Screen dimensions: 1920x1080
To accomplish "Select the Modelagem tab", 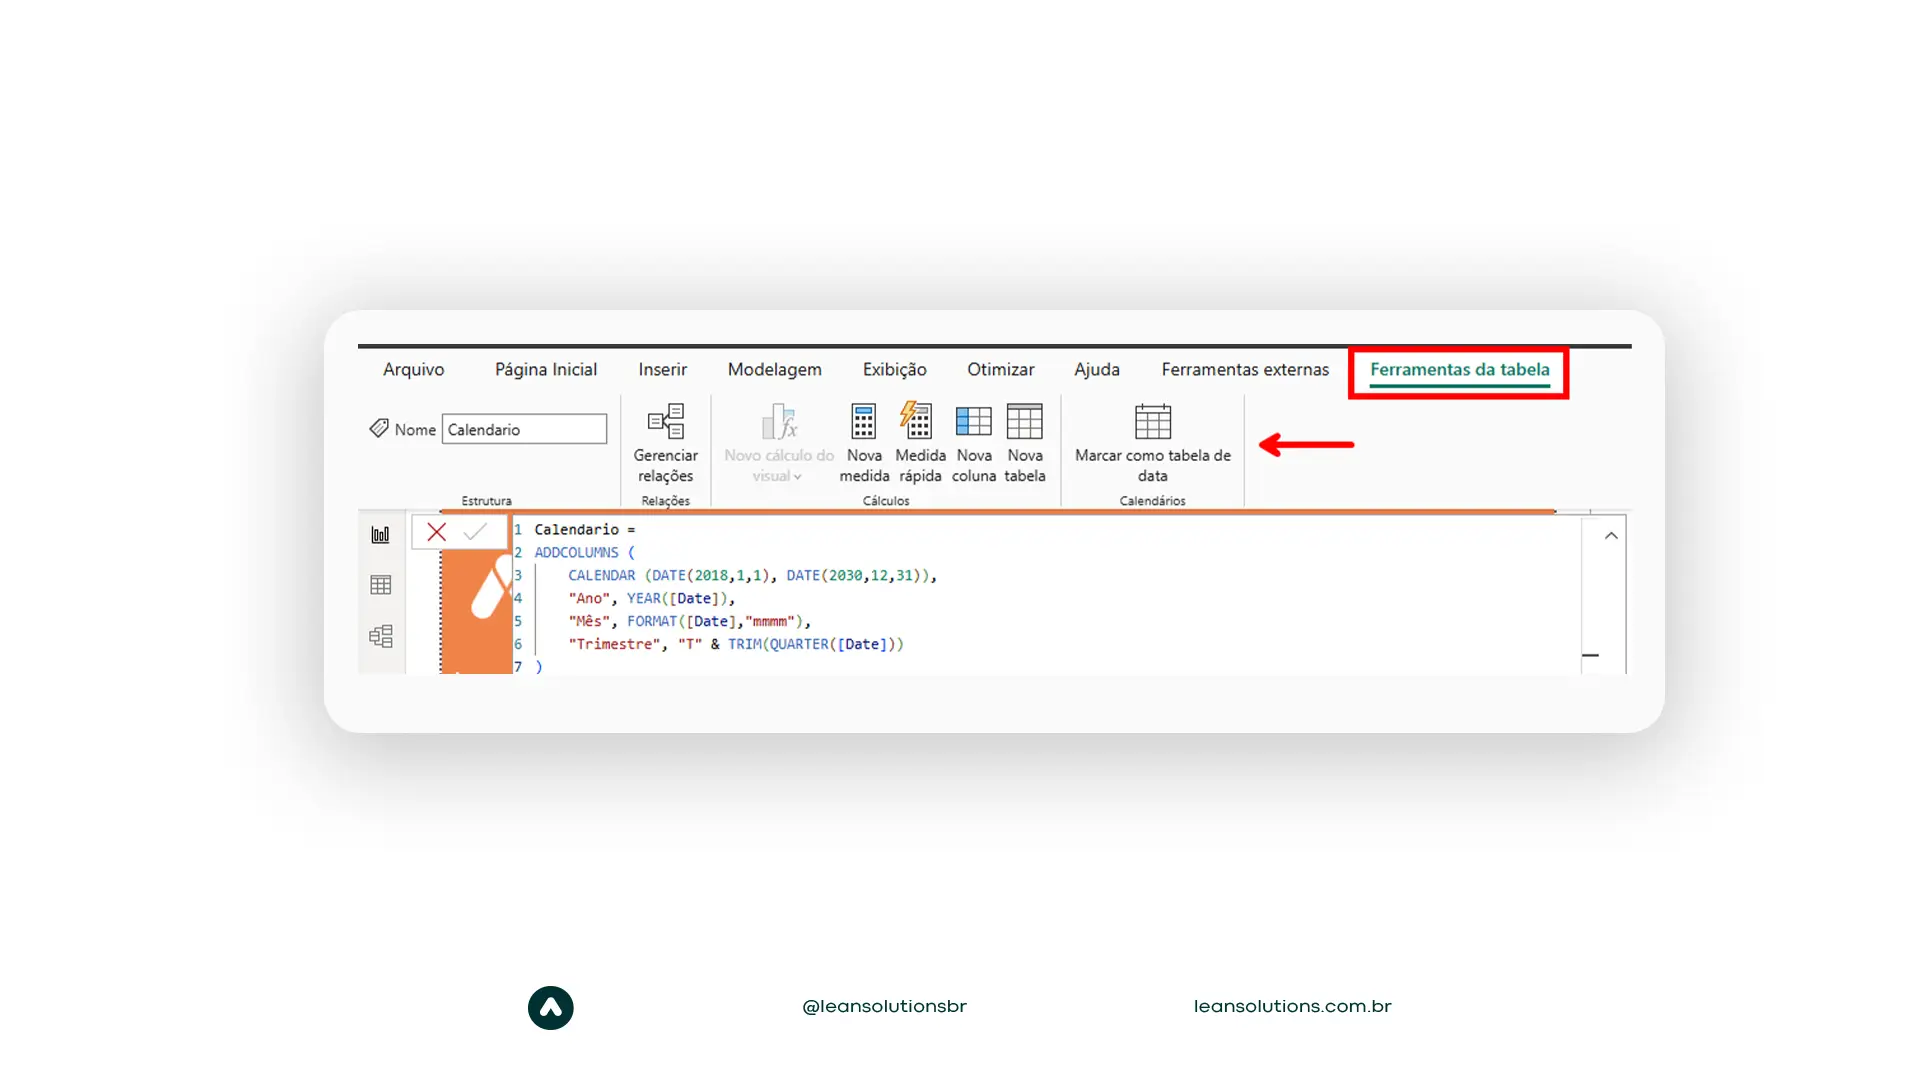I will pos(774,369).
